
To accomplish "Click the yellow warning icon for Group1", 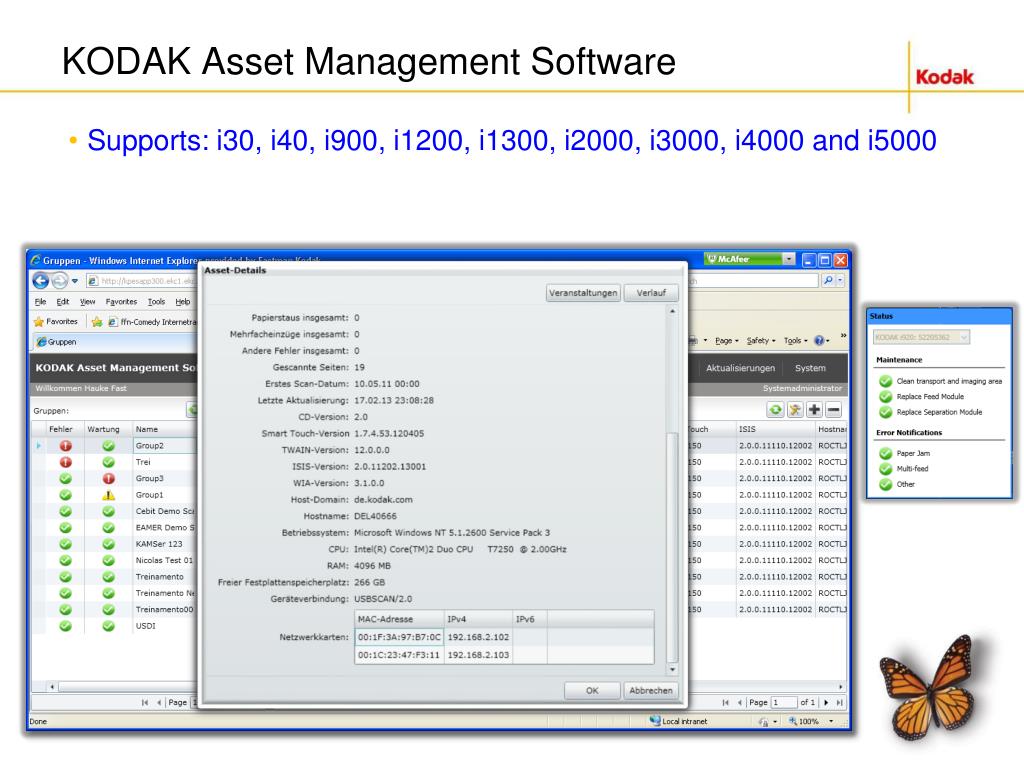I will [108, 495].
